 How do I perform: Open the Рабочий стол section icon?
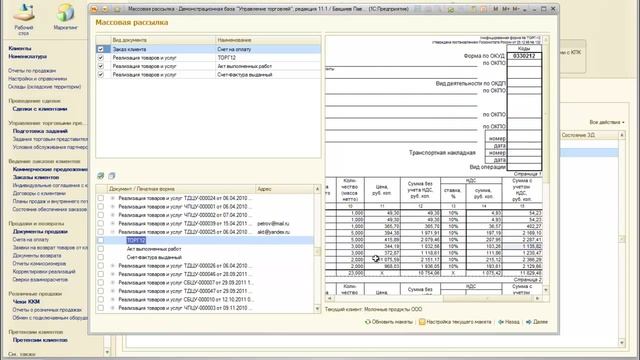(x=24, y=13)
